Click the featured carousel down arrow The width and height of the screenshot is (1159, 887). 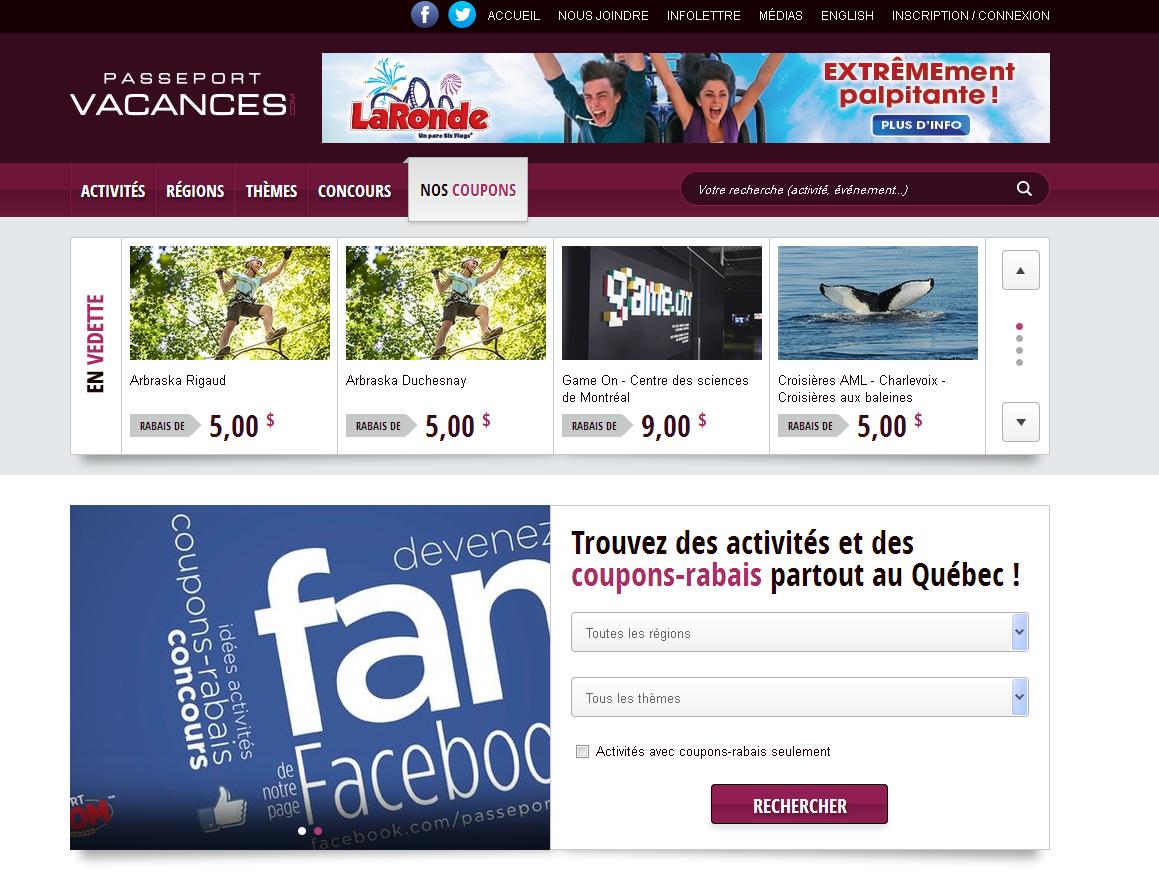pos(1021,422)
